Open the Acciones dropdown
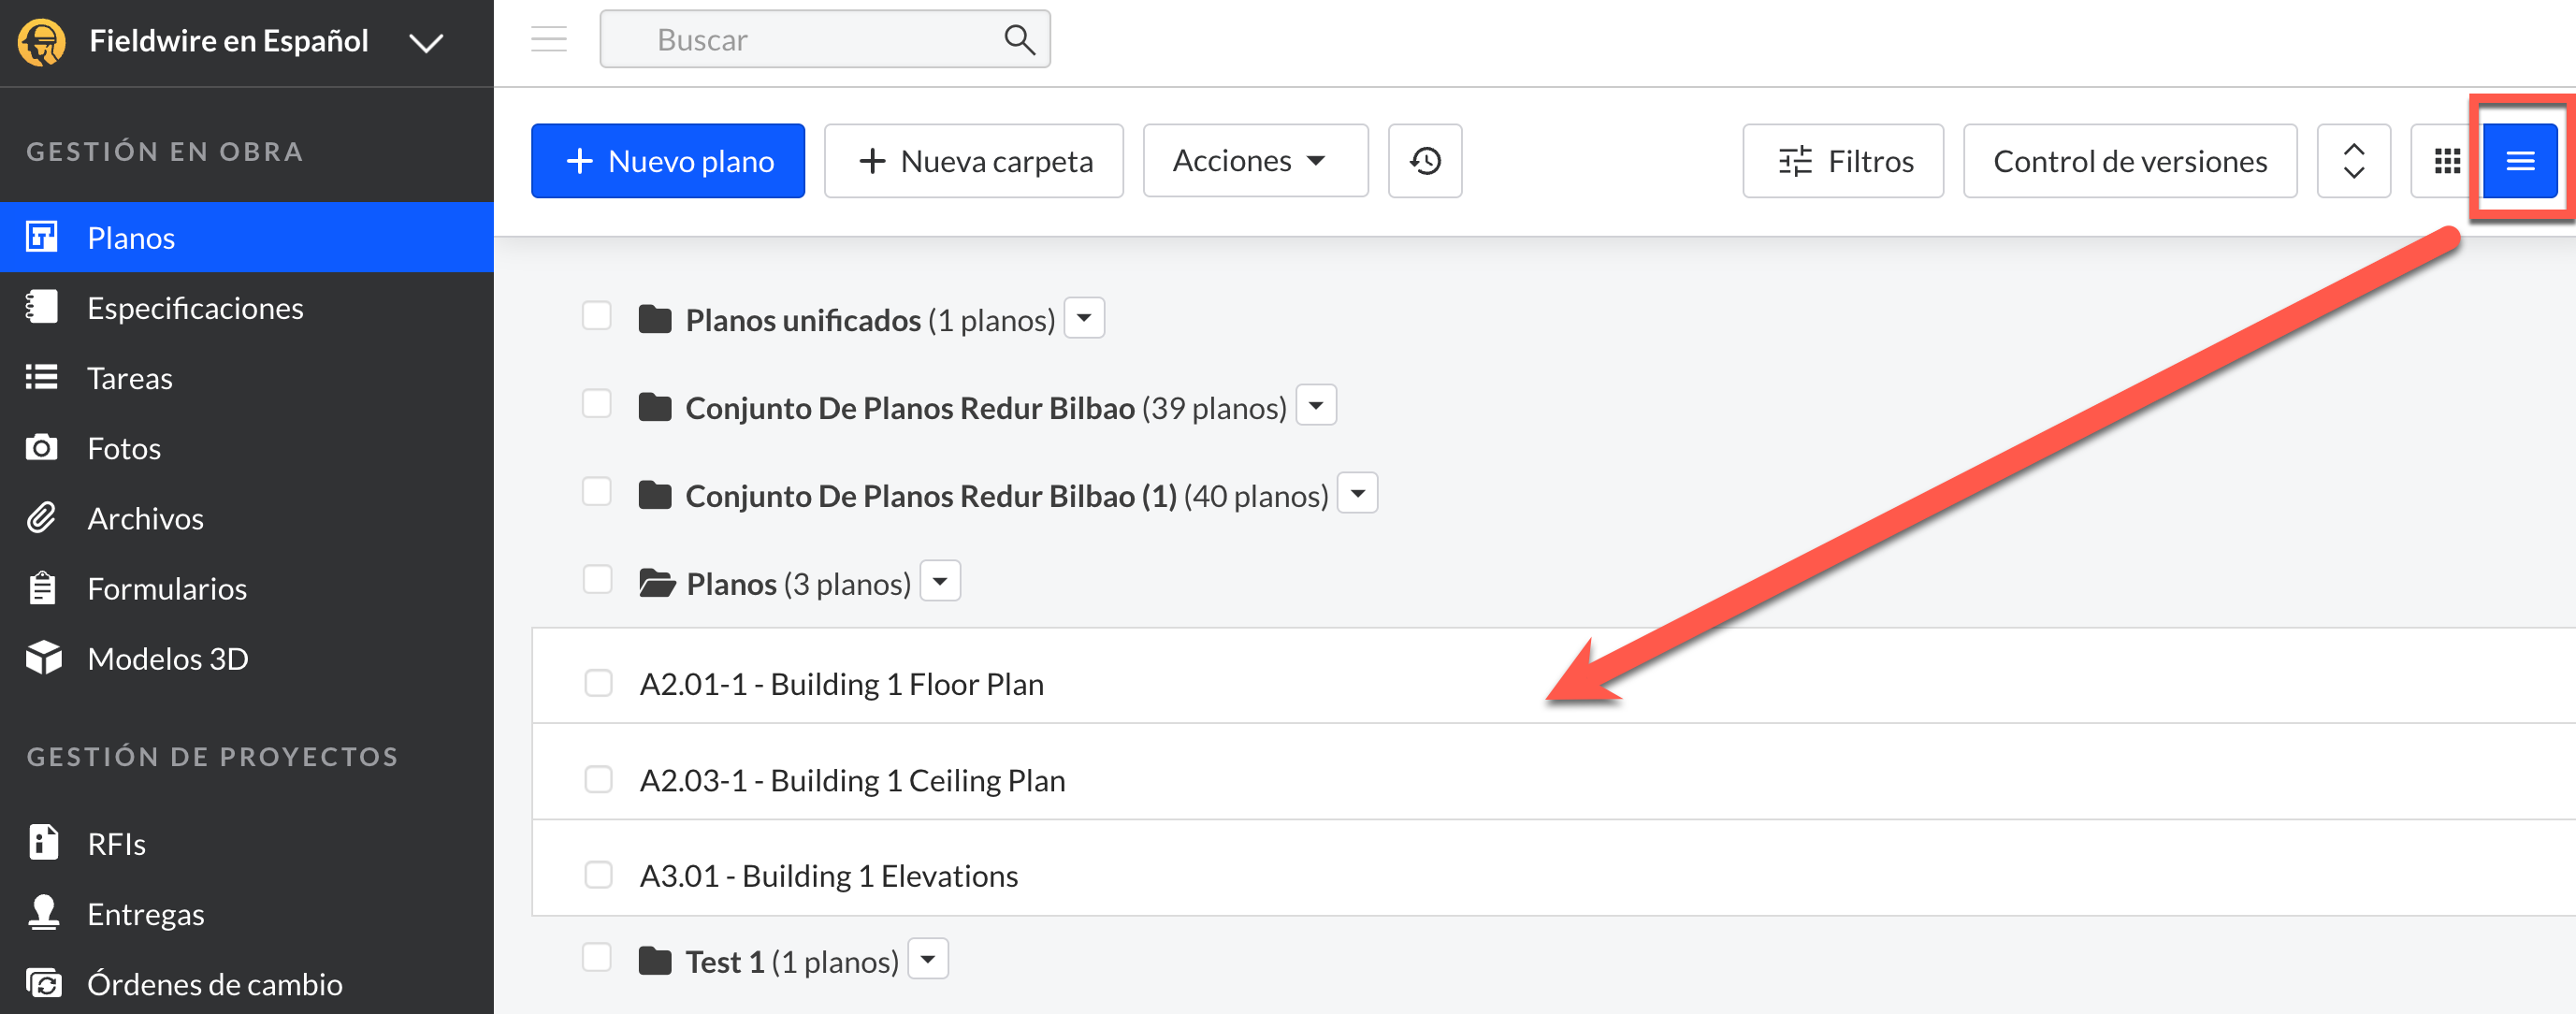This screenshot has width=2576, height=1014. pyautogui.click(x=1254, y=161)
